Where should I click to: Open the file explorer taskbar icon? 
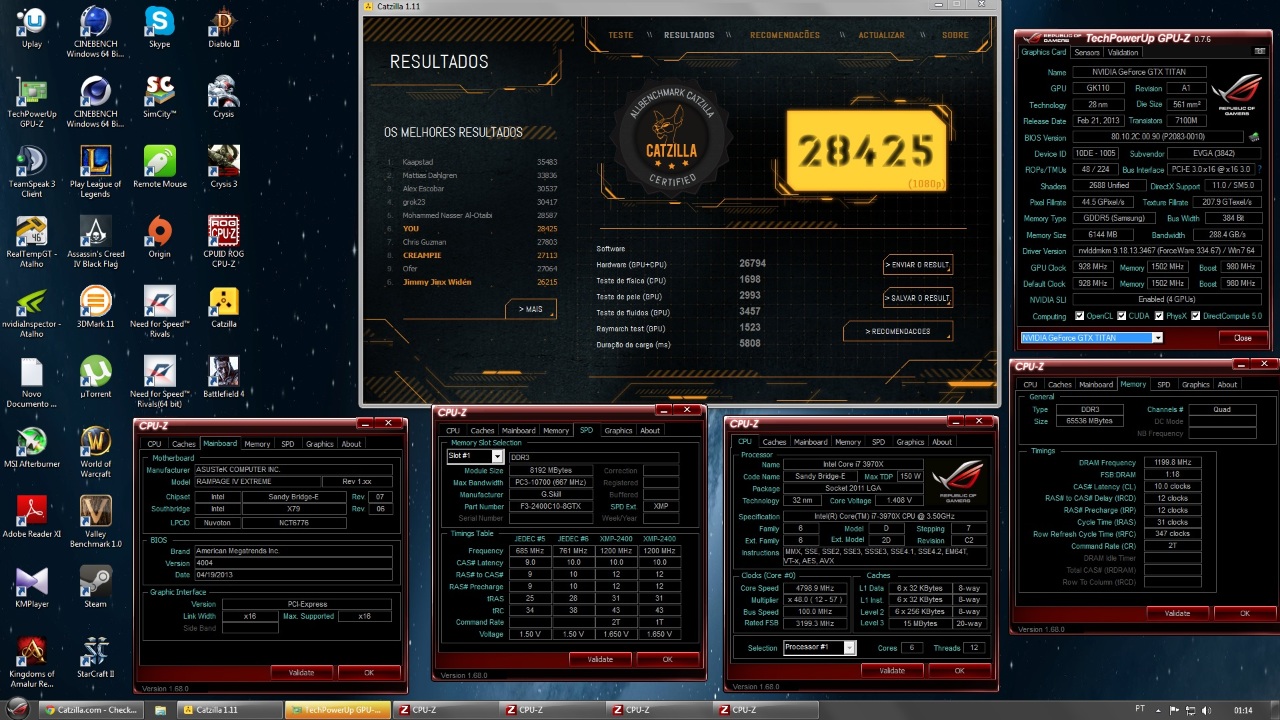click(160, 710)
